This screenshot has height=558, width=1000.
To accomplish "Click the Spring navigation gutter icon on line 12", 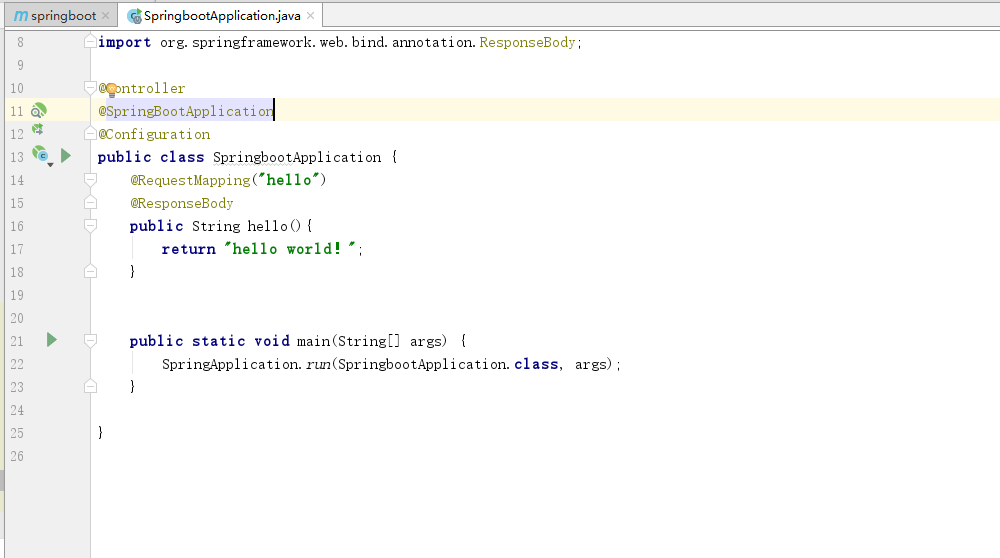I will pyautogui.click(x=38, y=129).
